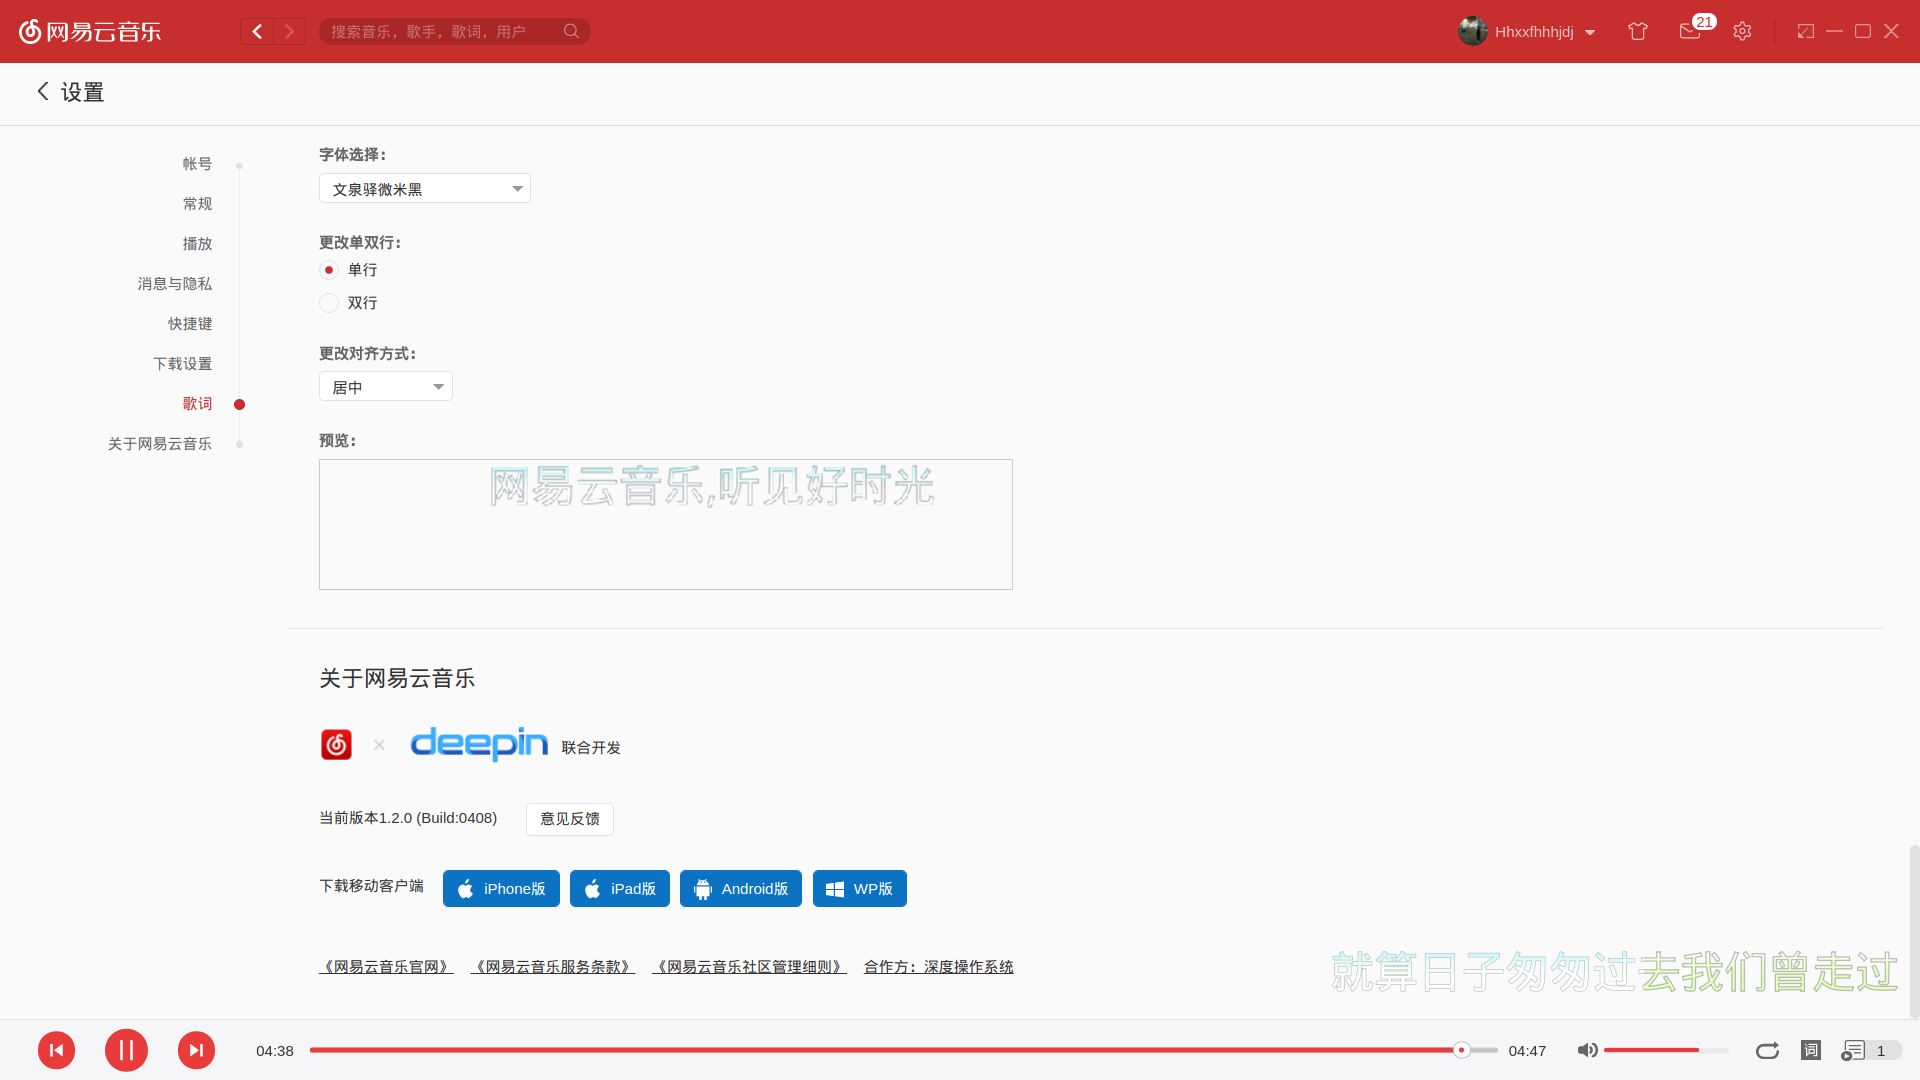Open the 《网易云音乐服务条款》 link

point(553,967)
